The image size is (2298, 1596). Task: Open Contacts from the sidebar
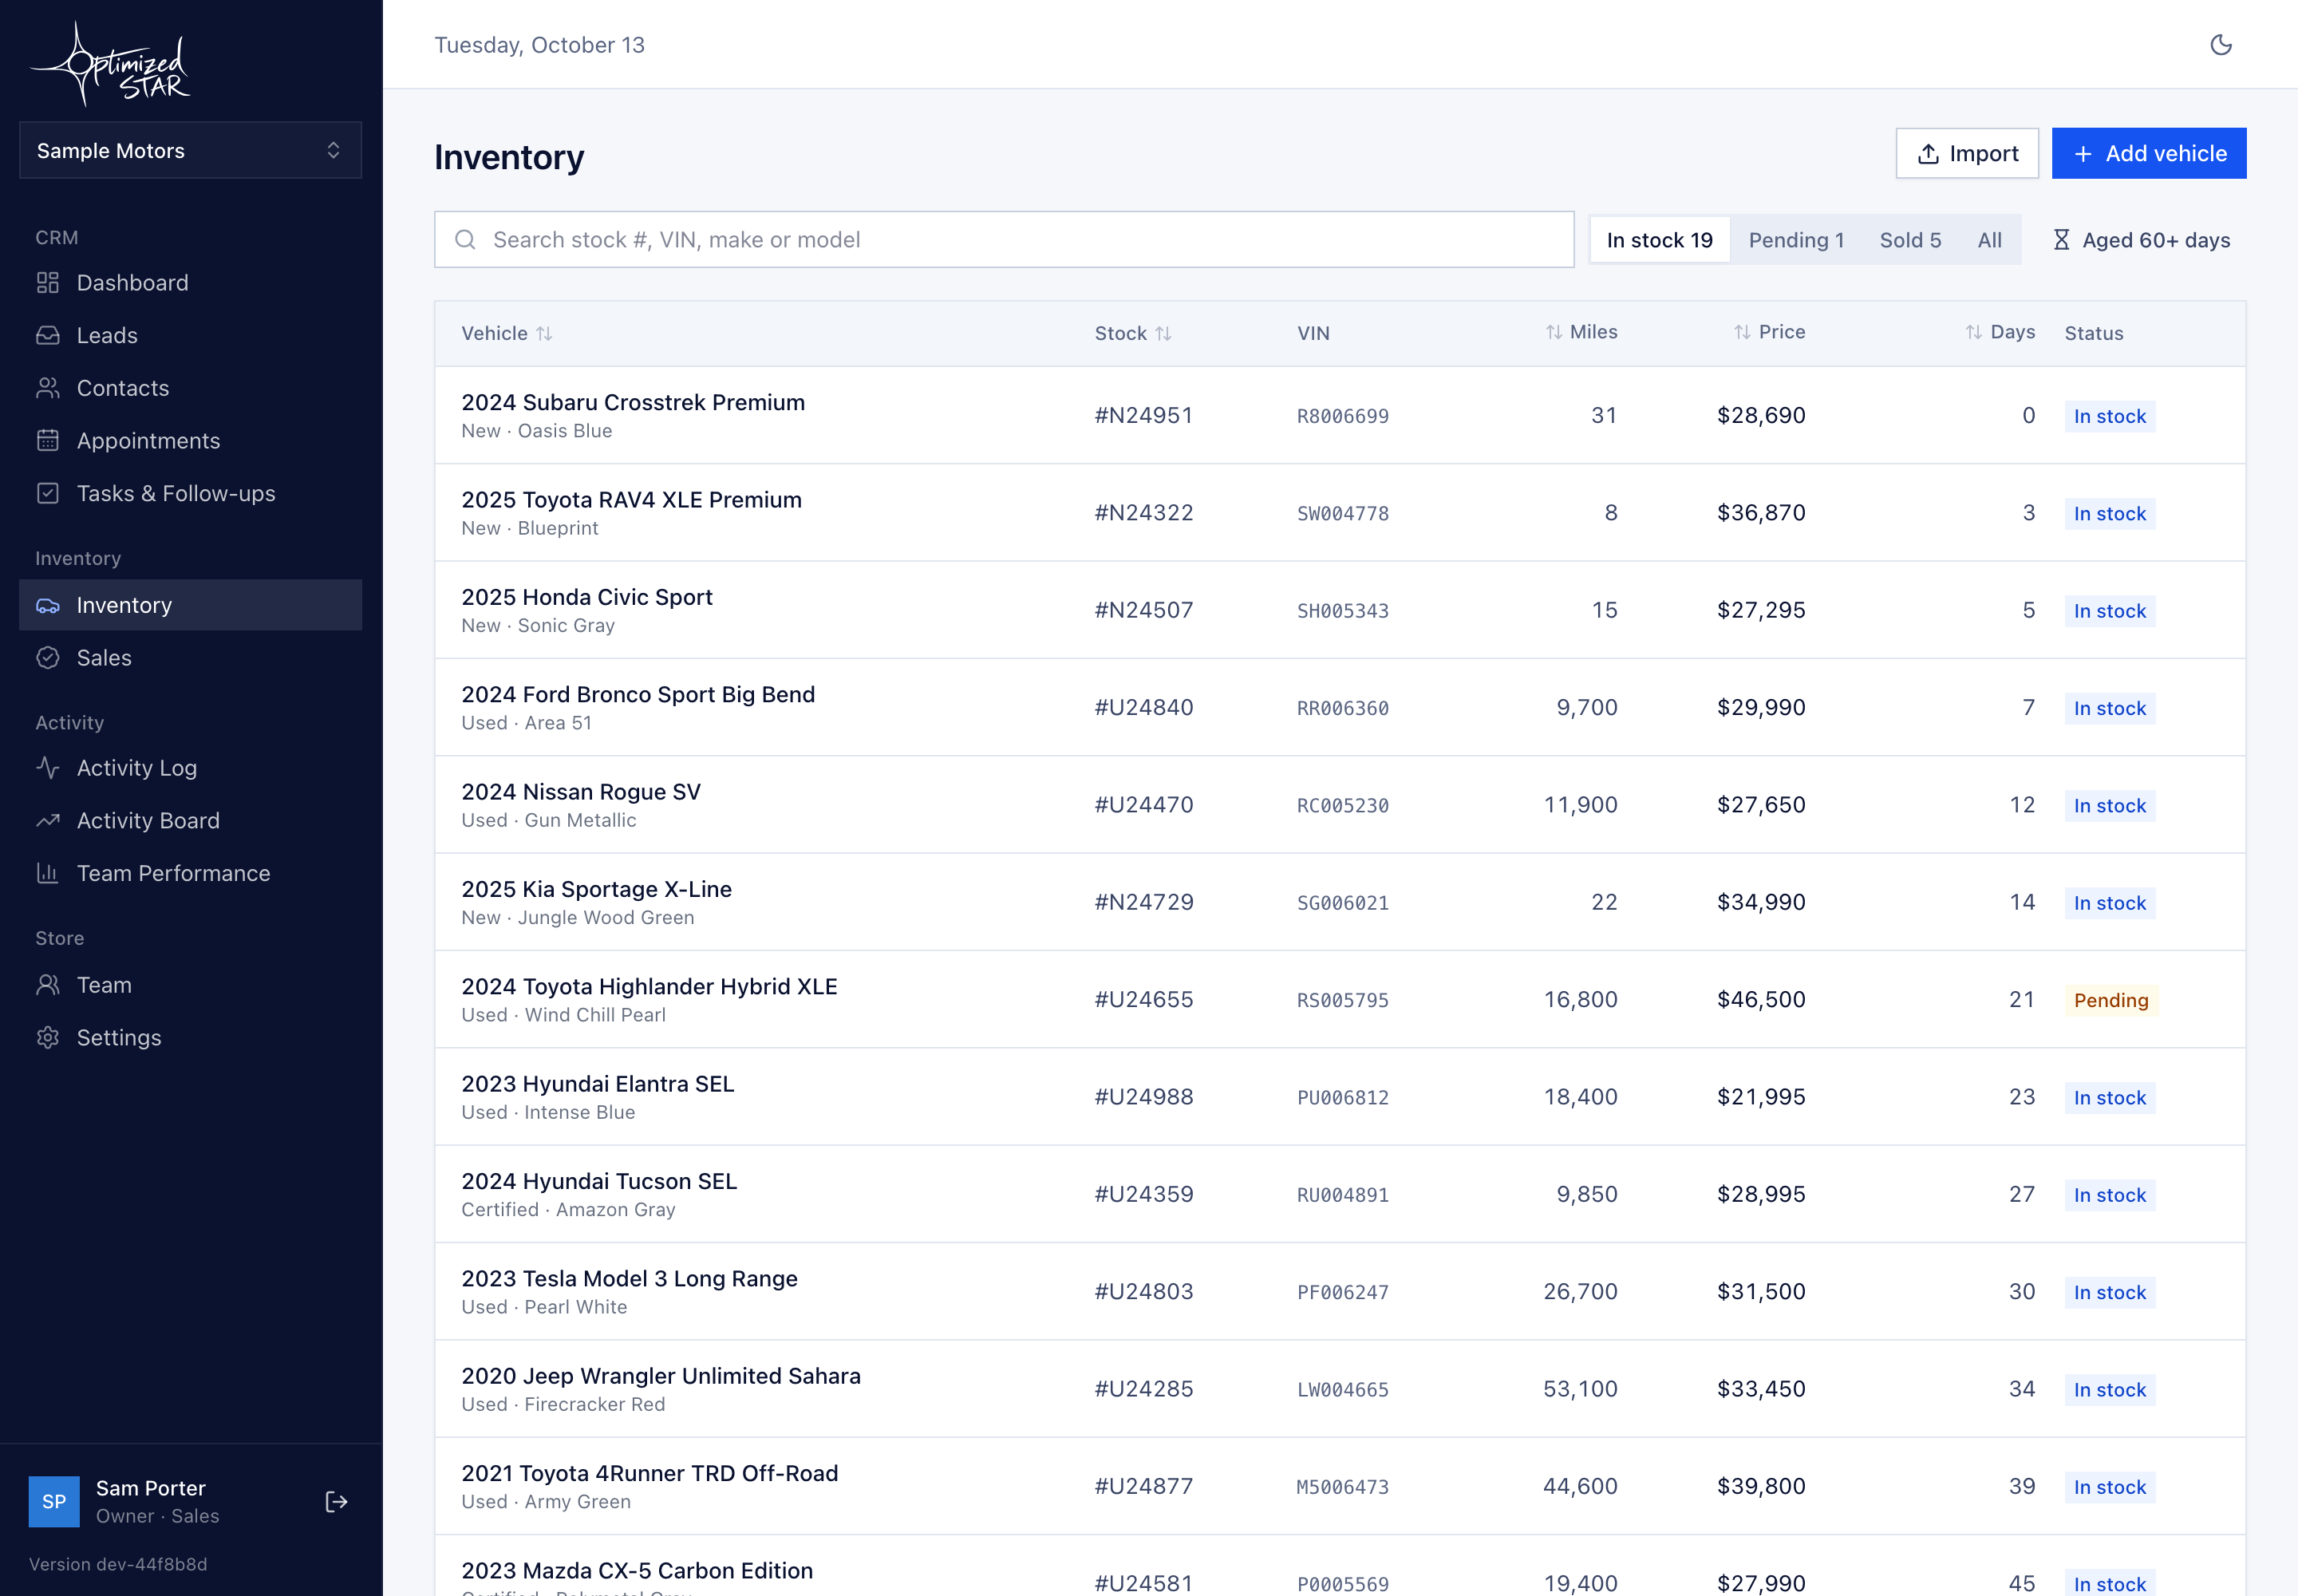click(x=190, y=388)
